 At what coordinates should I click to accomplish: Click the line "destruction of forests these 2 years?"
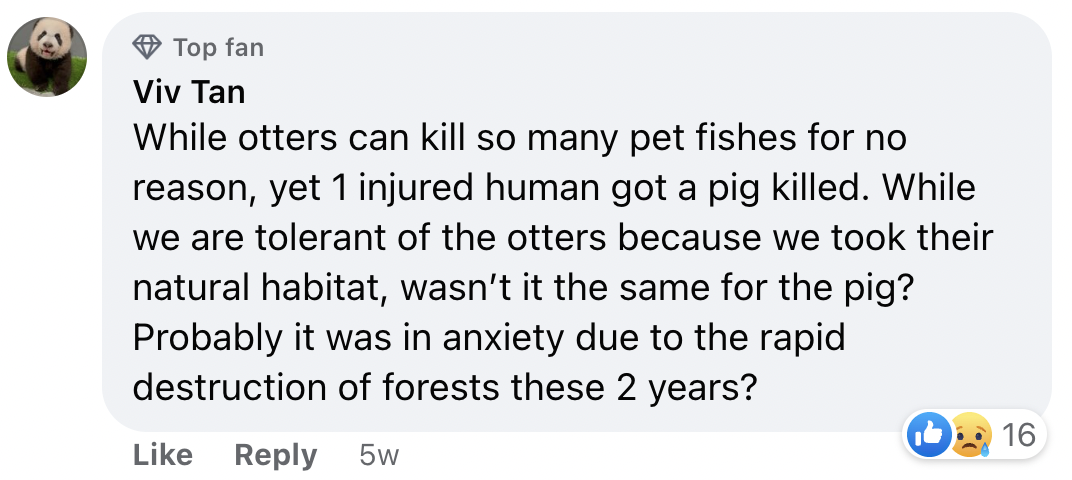tap(445, 388)
